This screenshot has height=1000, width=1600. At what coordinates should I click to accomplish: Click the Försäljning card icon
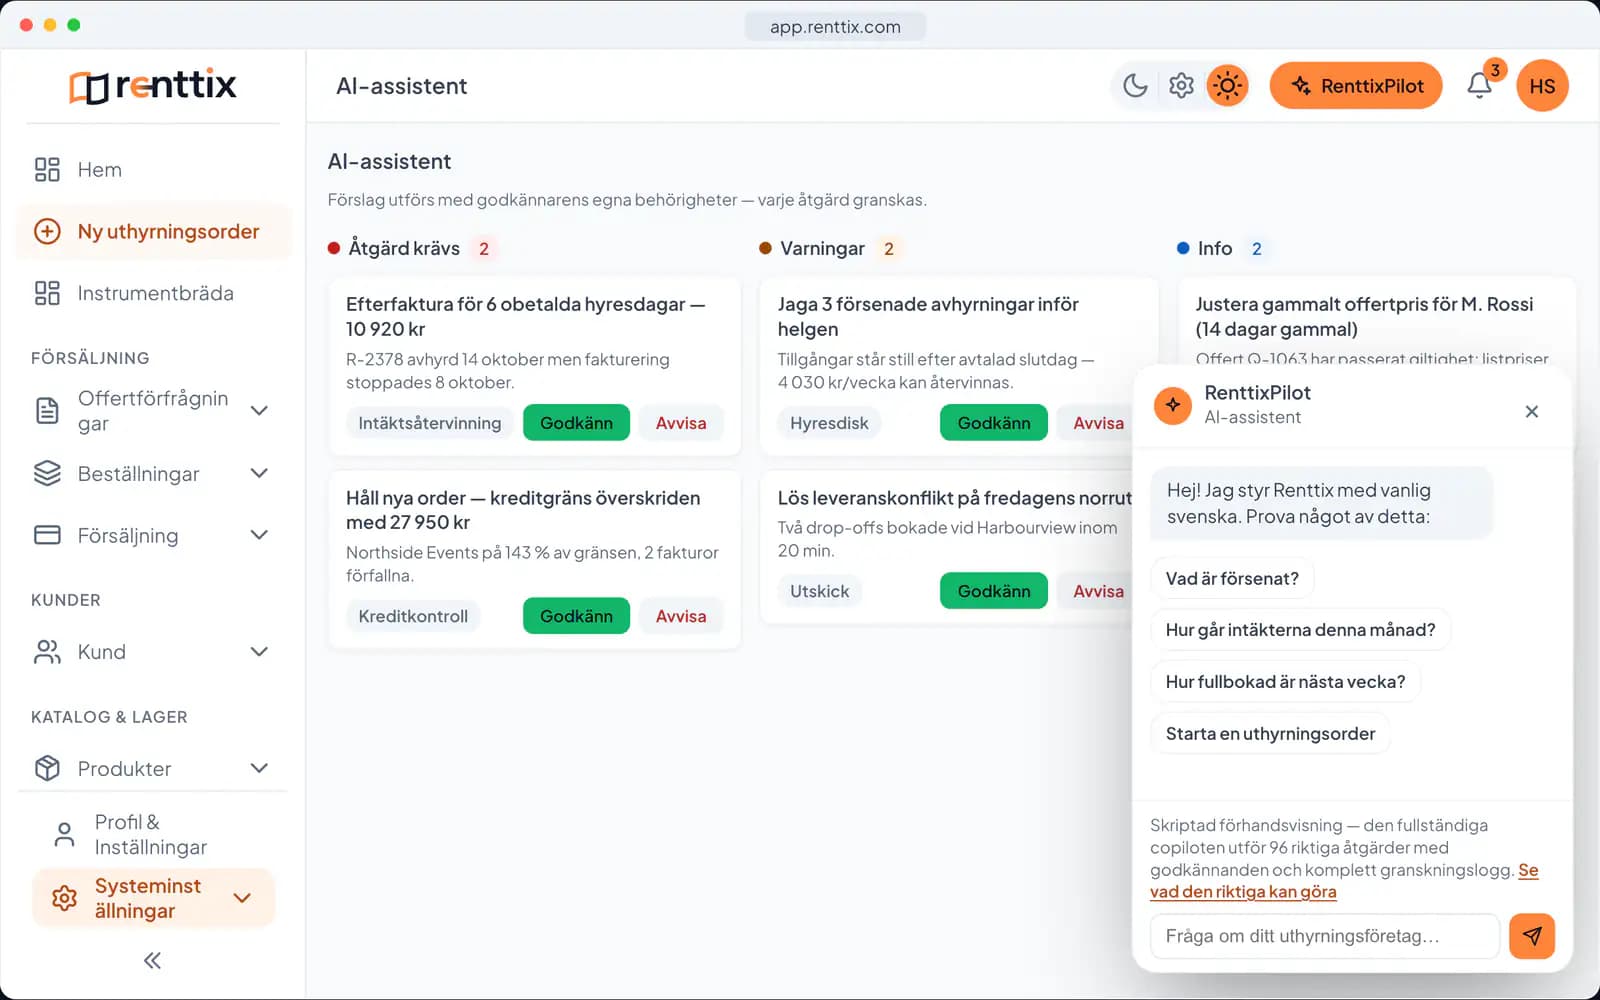[x=47, y=535]
